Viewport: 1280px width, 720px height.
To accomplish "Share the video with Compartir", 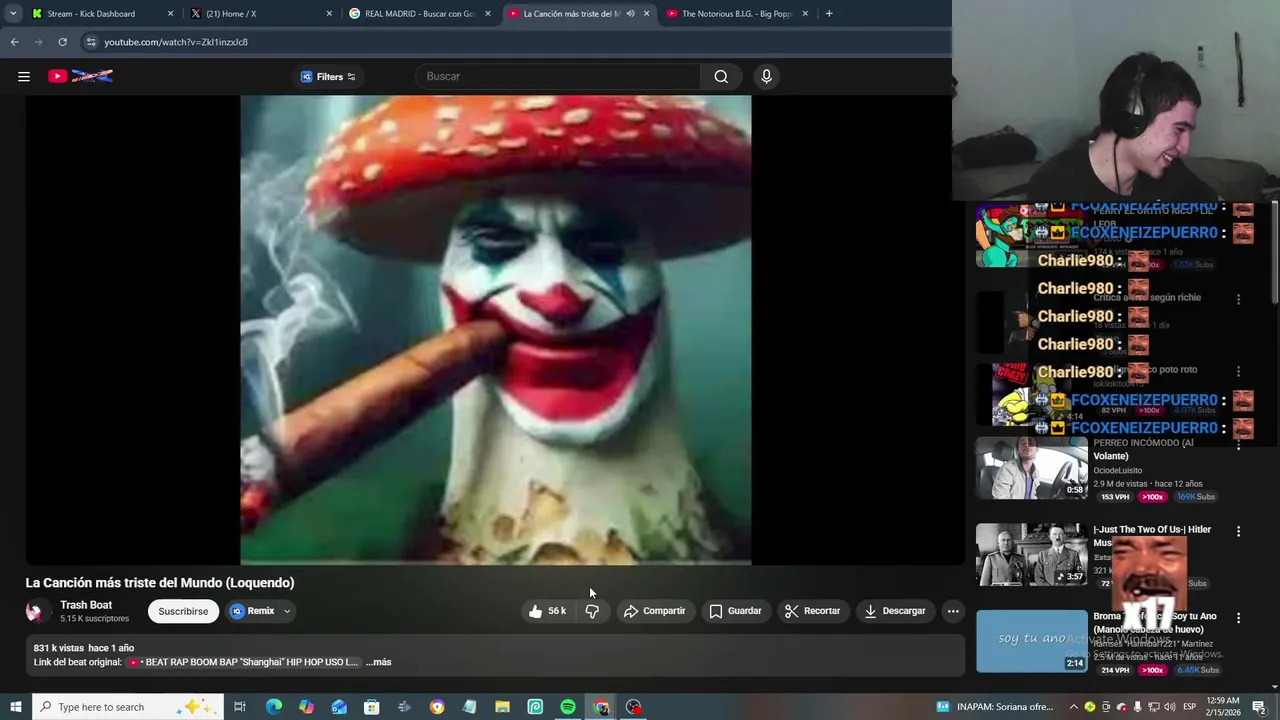I will (655, 611).
